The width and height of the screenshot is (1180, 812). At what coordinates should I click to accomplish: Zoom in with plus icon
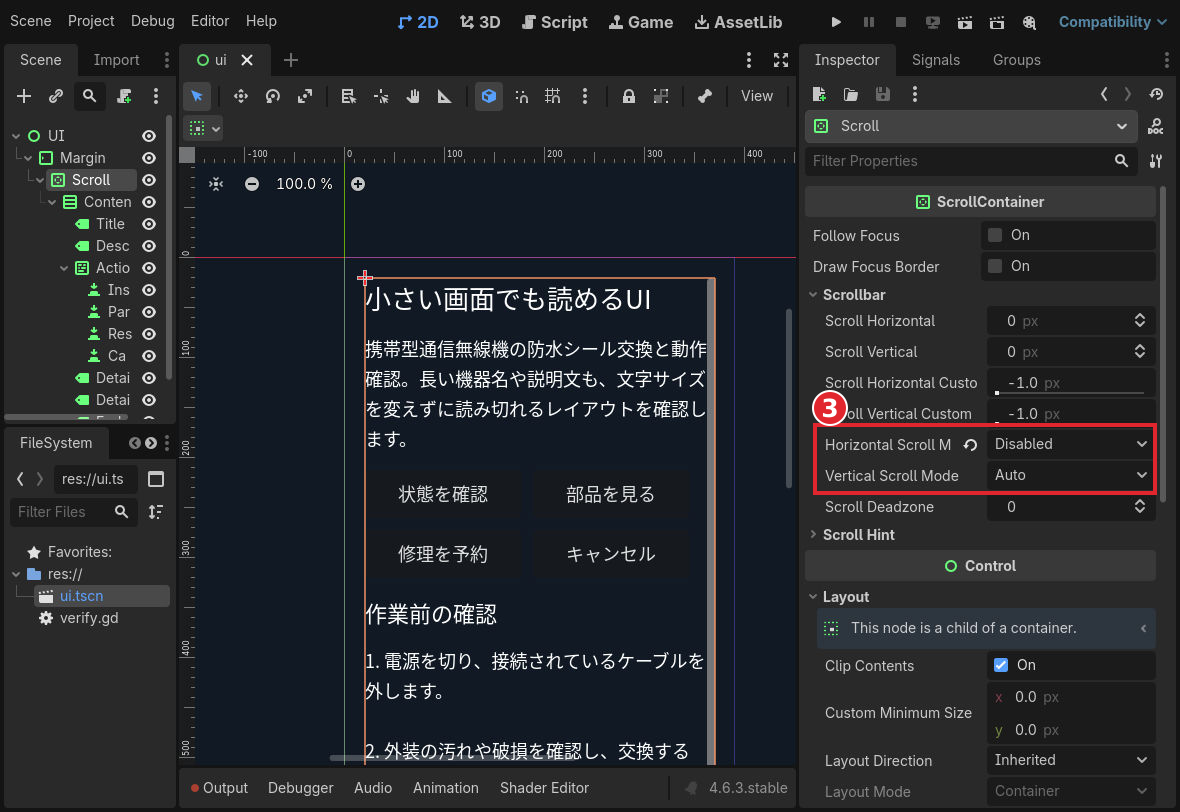pyautogui.click(x=358, y=184)
